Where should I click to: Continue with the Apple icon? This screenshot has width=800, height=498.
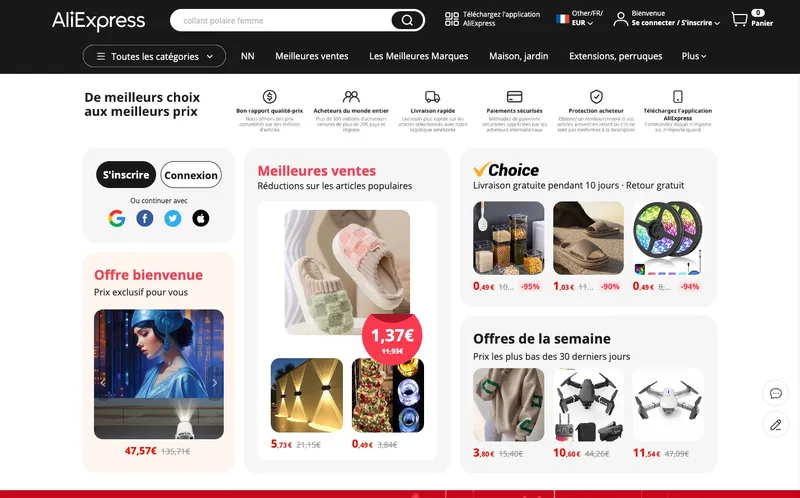(201, 218)
